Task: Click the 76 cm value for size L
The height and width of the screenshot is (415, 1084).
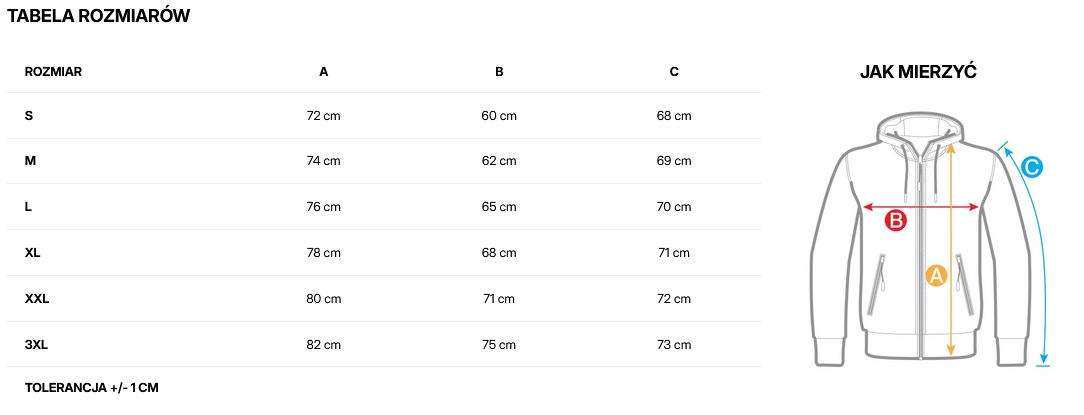Action: (323, 207)
